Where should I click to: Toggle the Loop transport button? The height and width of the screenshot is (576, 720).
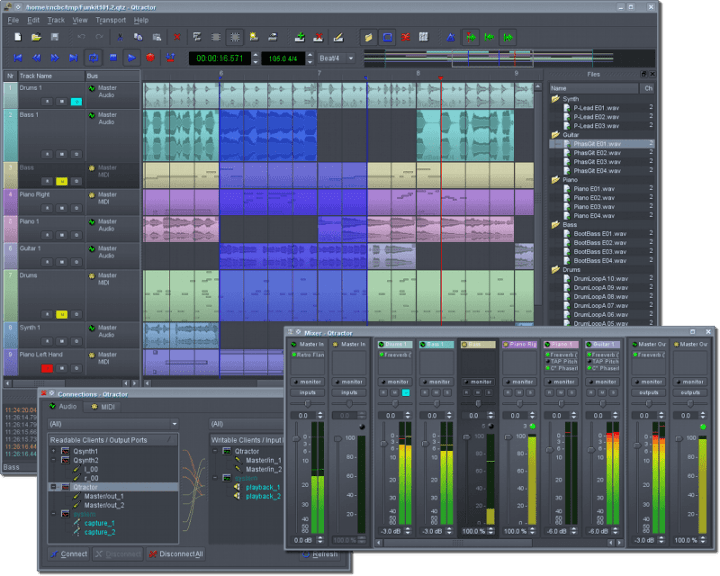[x=92, y=58]
